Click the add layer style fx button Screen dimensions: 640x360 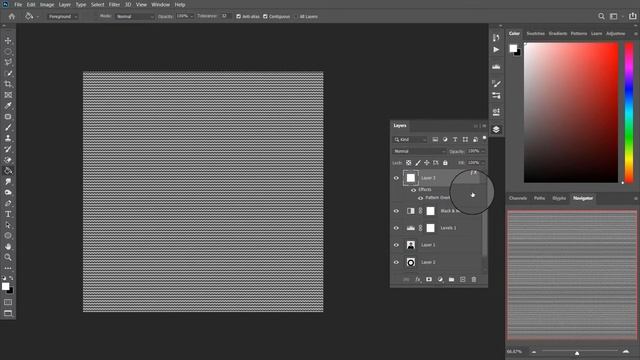click(x=418, y=280)
